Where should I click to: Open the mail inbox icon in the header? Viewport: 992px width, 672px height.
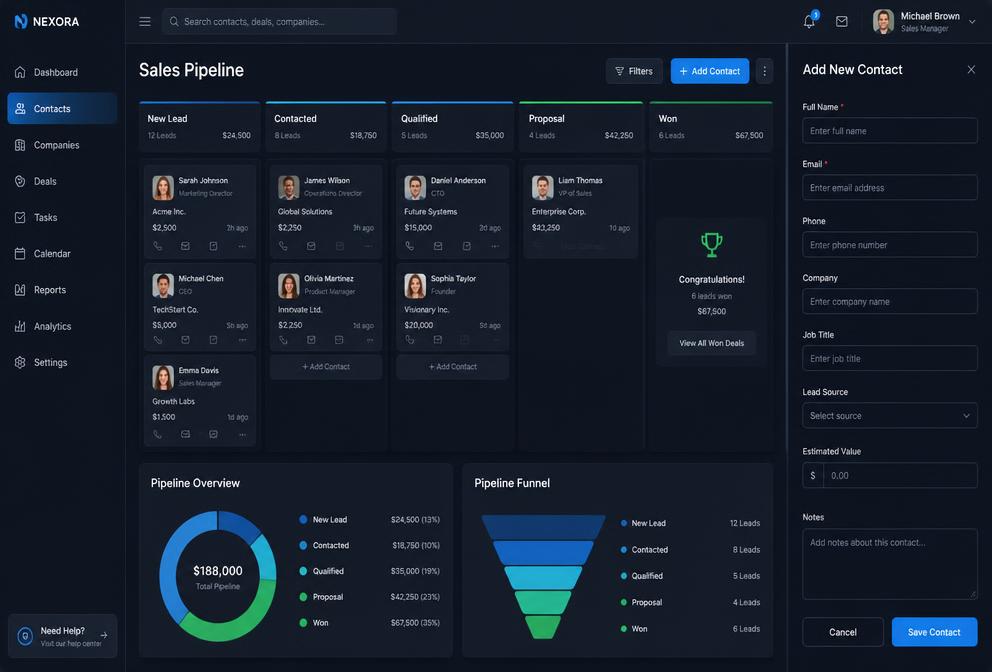(841, 22)
